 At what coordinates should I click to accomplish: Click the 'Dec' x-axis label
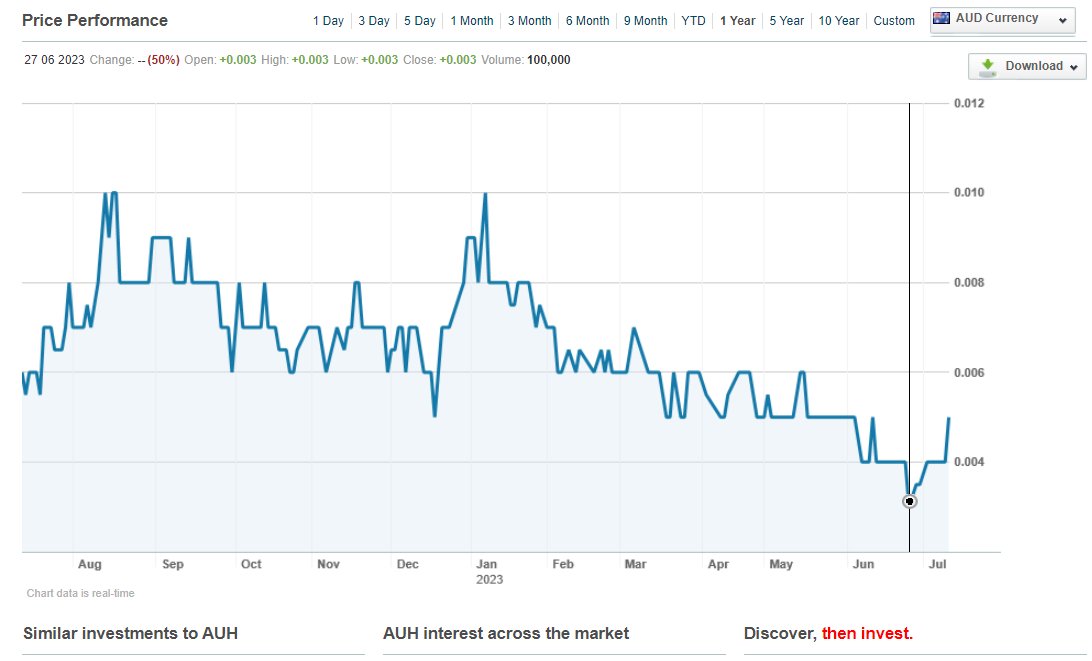click(407, 564)
